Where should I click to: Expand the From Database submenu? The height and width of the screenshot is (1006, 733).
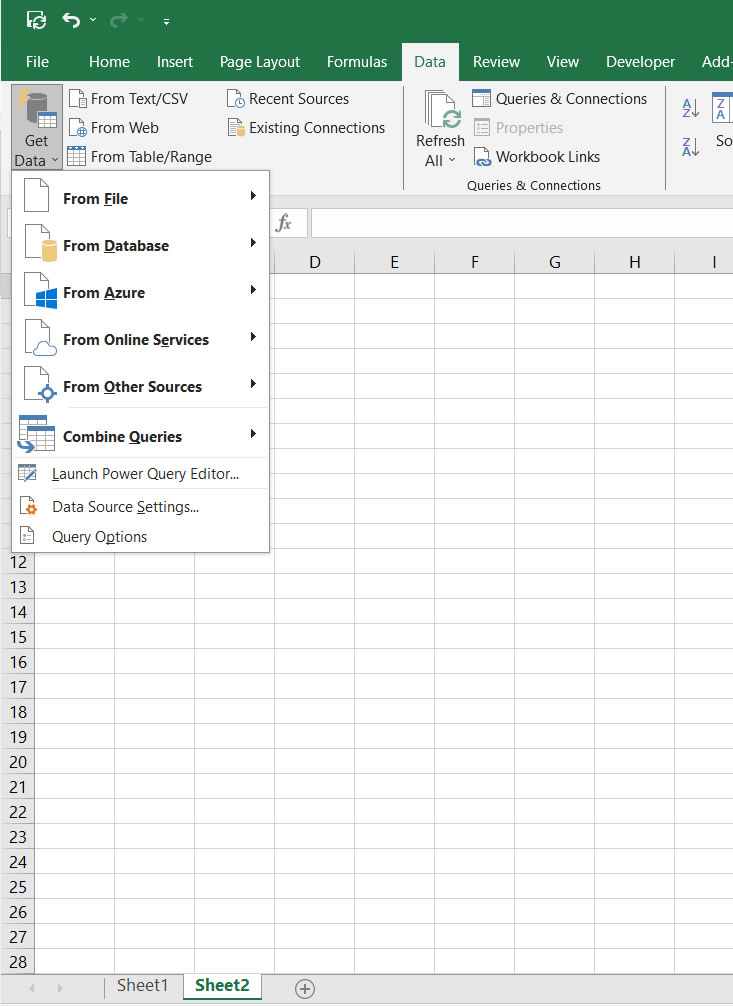tap(140, 244)
